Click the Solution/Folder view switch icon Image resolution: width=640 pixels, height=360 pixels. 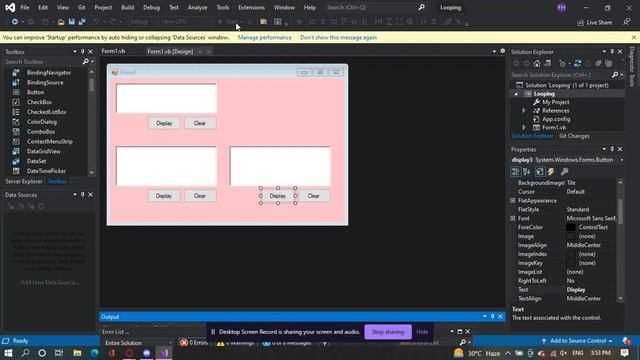548,63
